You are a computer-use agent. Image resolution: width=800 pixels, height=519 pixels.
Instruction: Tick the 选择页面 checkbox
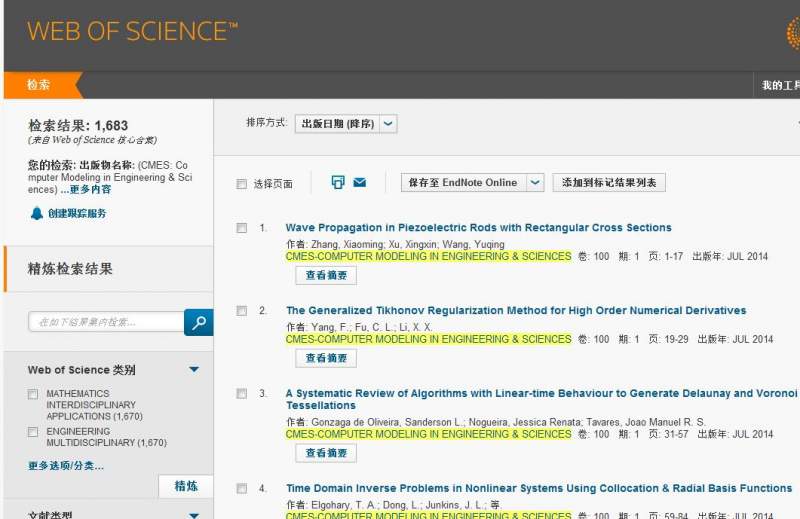[242, 184]
